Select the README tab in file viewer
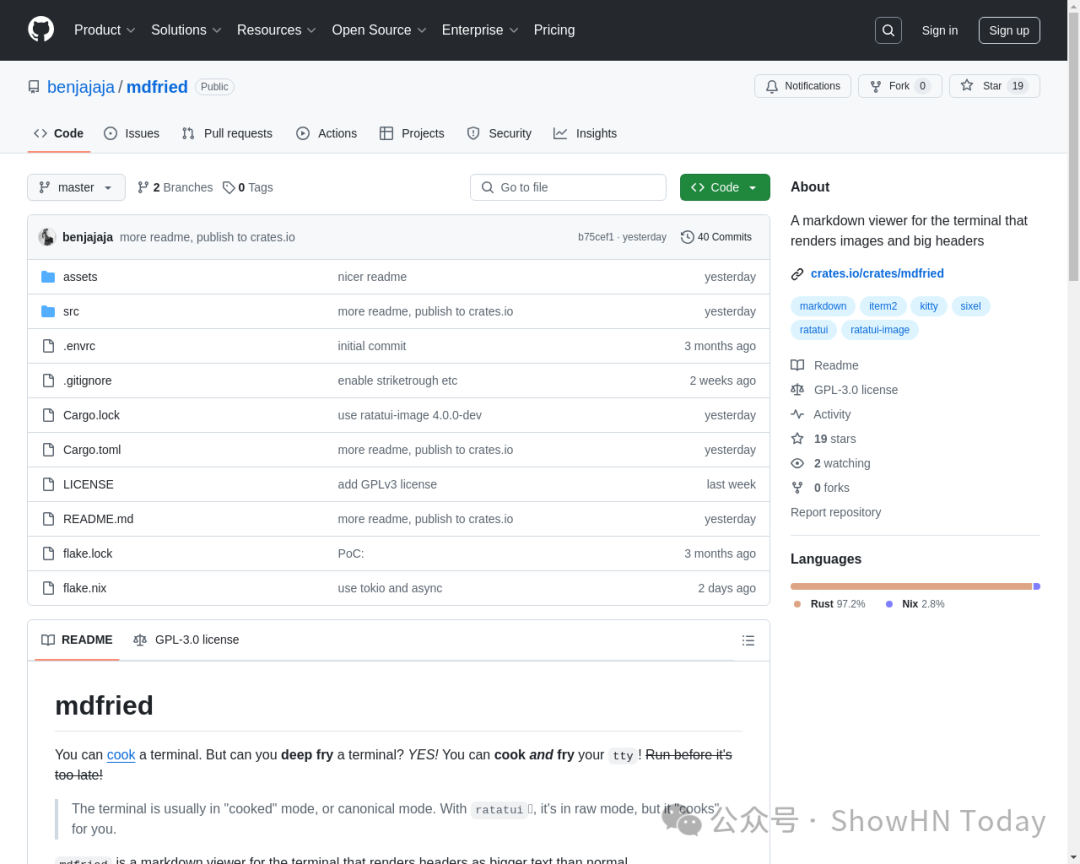Screen dimensions: 1080x864 click(x=77, y=640)
